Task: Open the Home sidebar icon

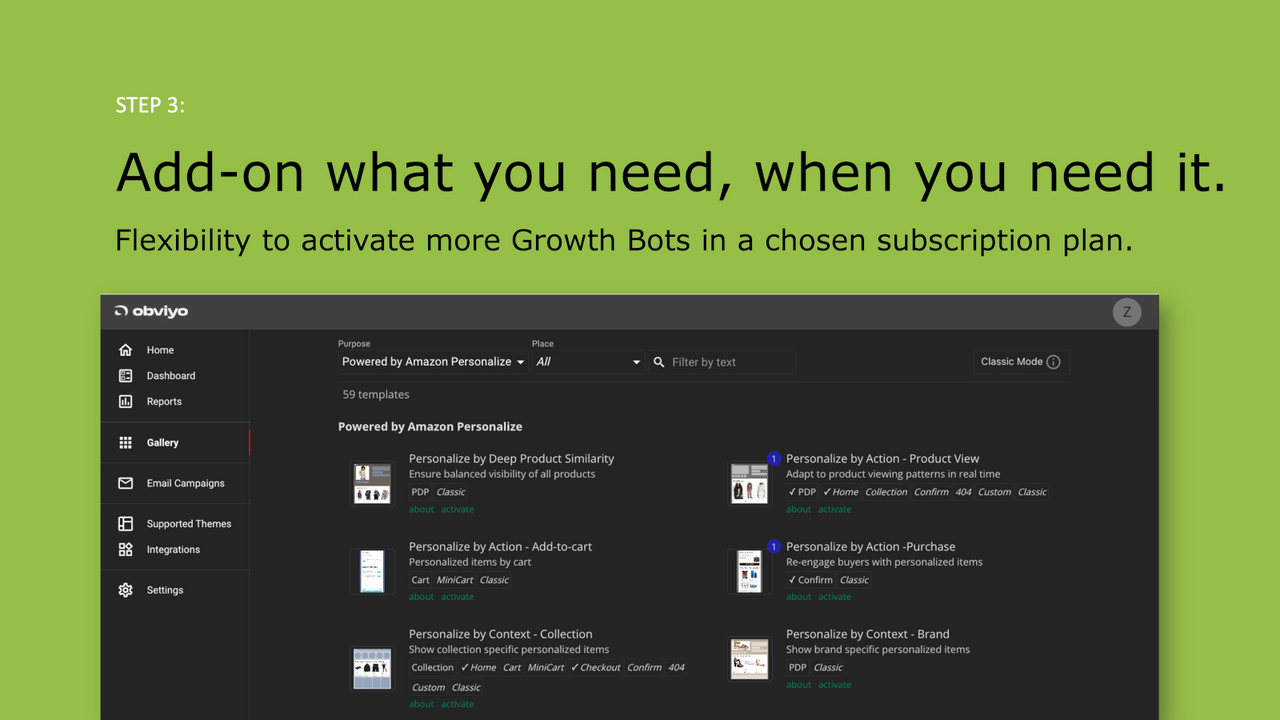Action: pyautogui.click(x=125, y=350)
